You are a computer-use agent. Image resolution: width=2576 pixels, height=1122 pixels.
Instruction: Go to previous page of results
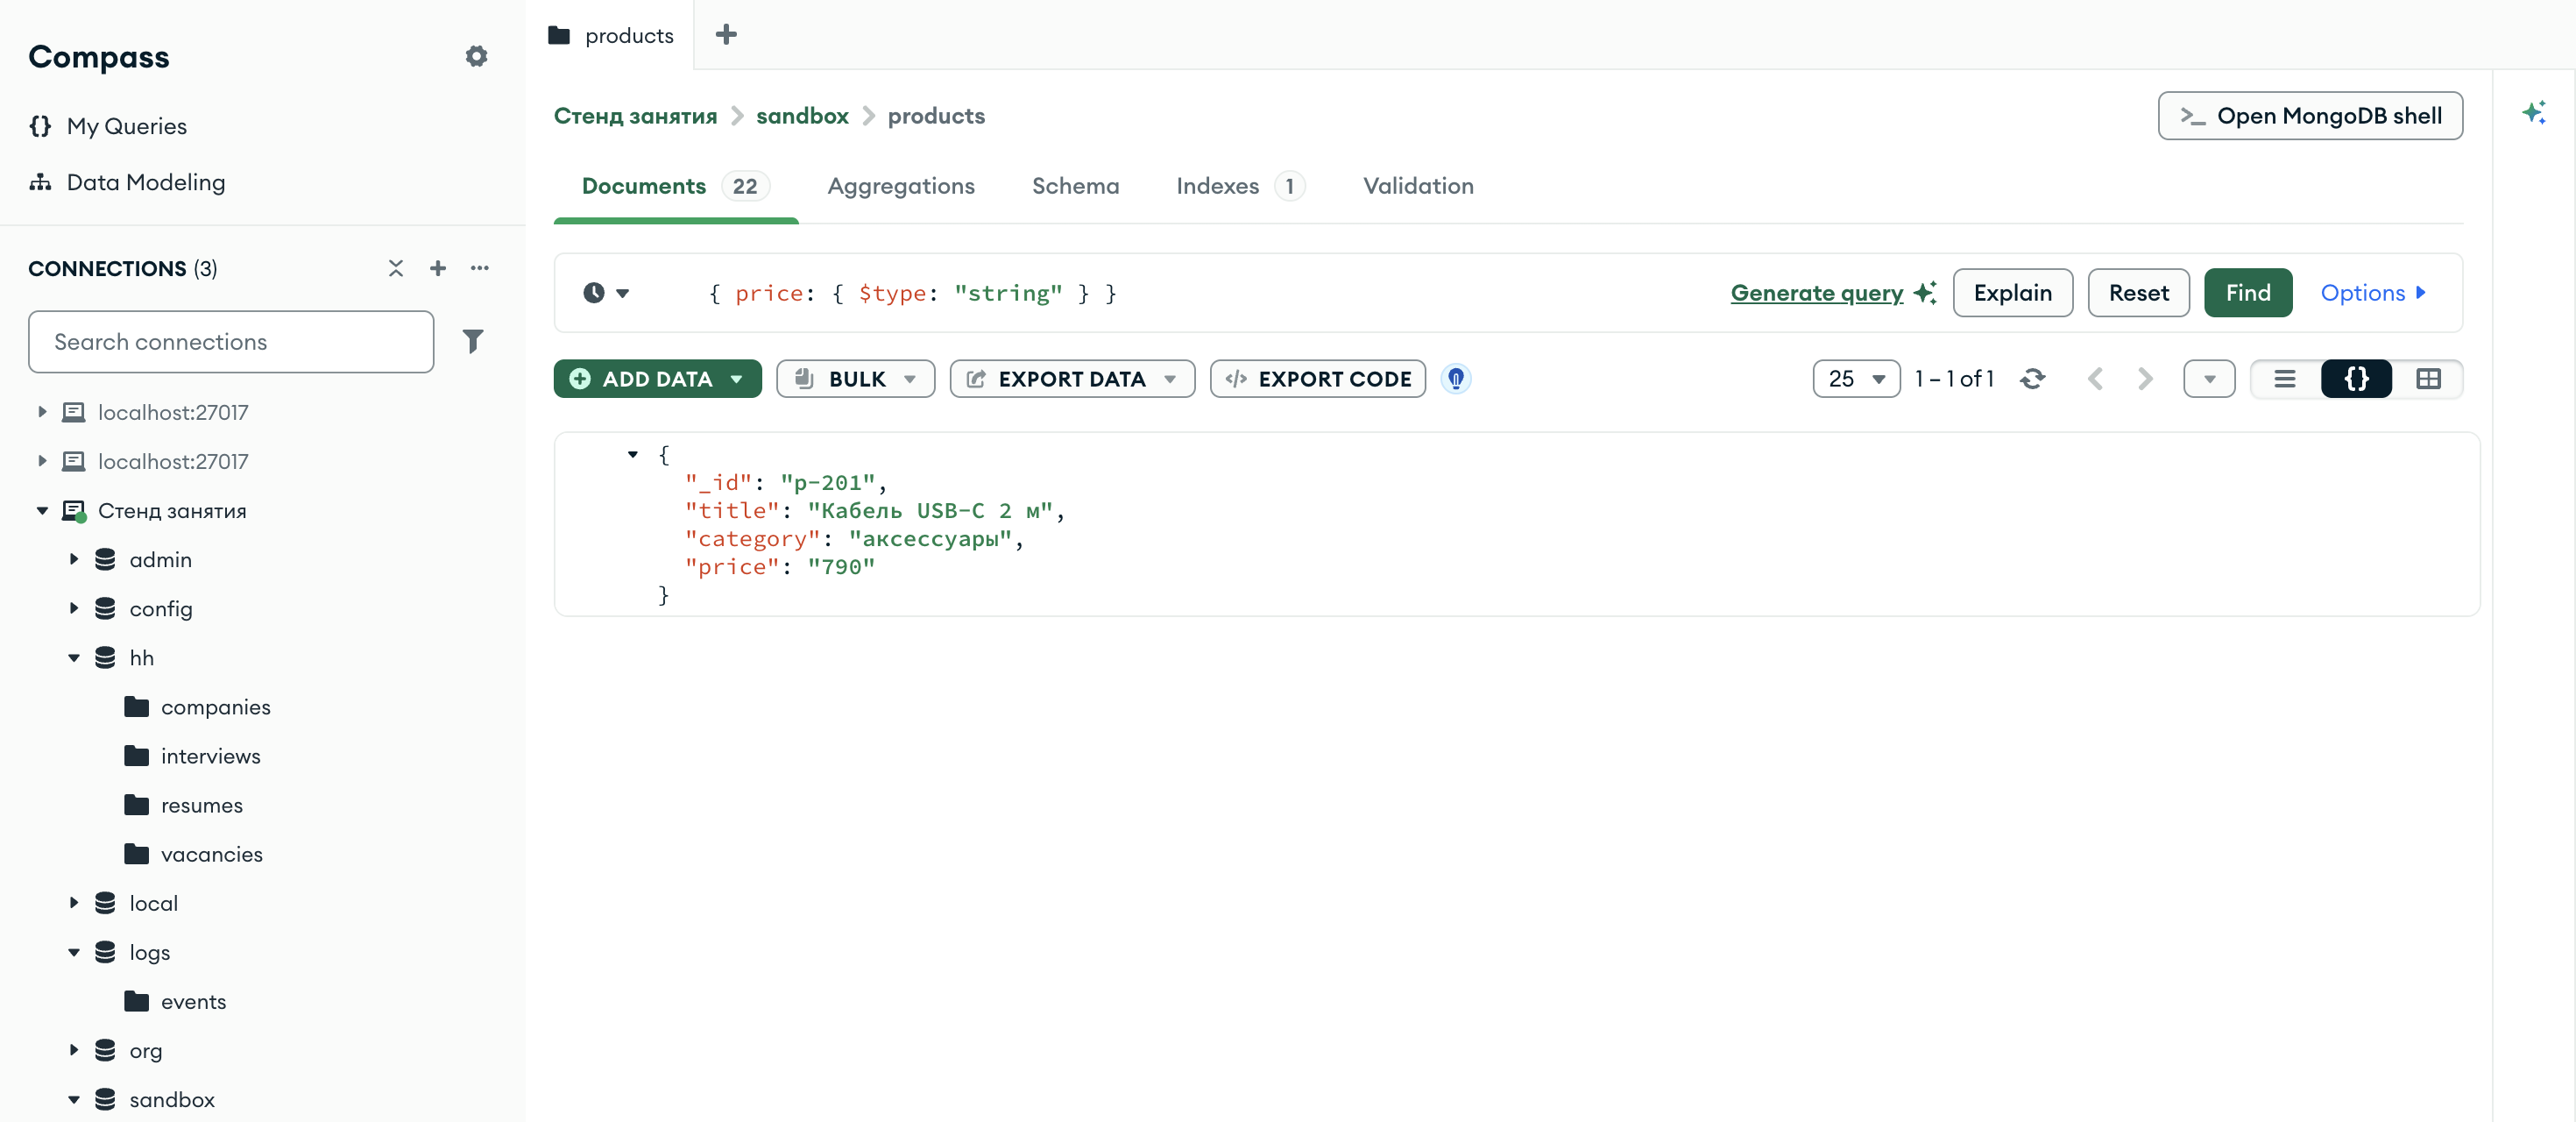(x=2096, y=379)
